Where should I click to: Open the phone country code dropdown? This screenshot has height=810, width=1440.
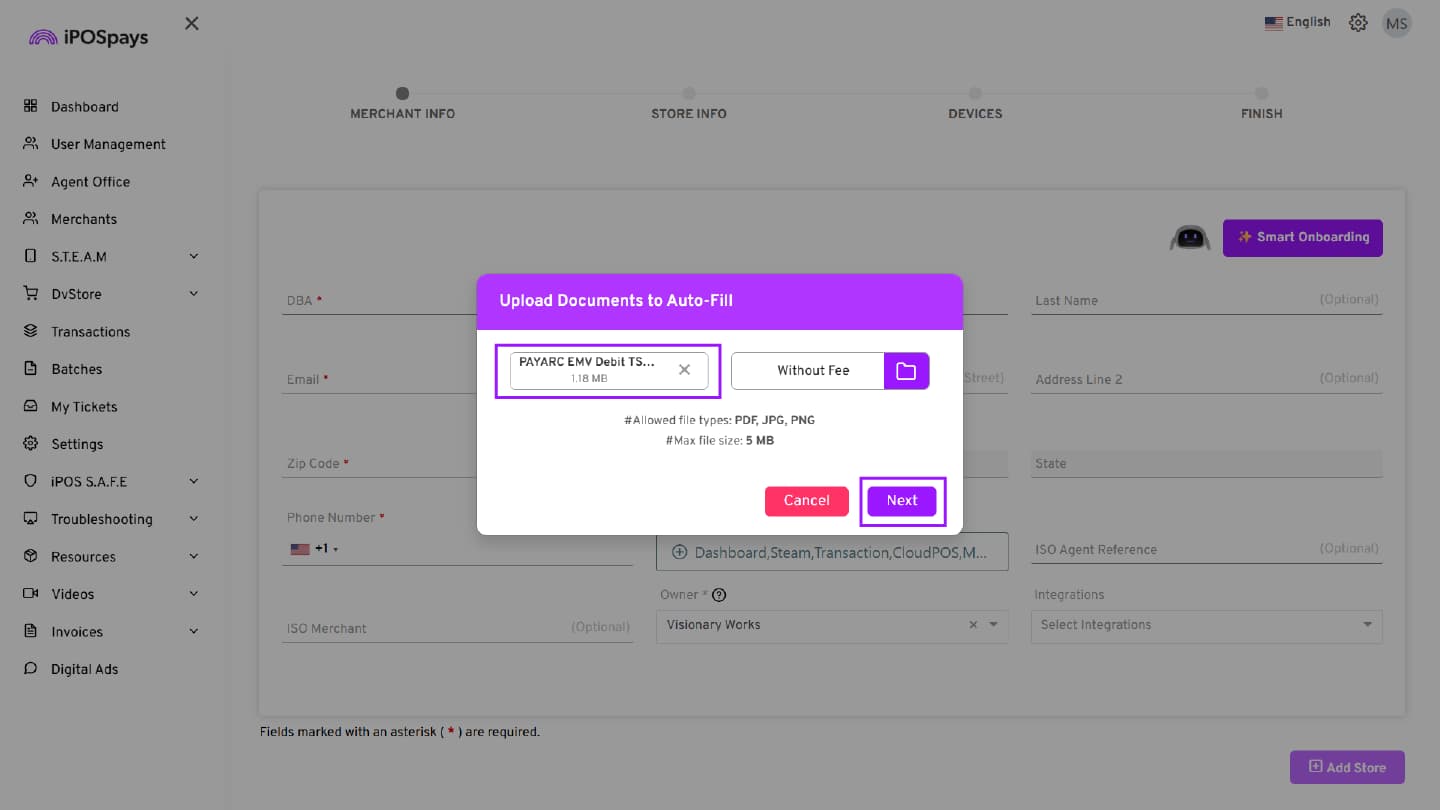314,549
